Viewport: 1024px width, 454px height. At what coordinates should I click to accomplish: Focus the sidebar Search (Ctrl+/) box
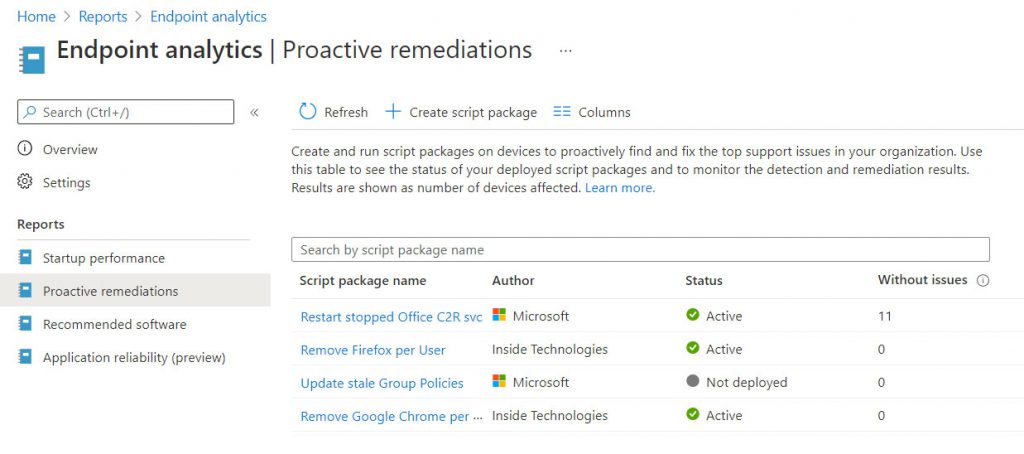point(125,112)
